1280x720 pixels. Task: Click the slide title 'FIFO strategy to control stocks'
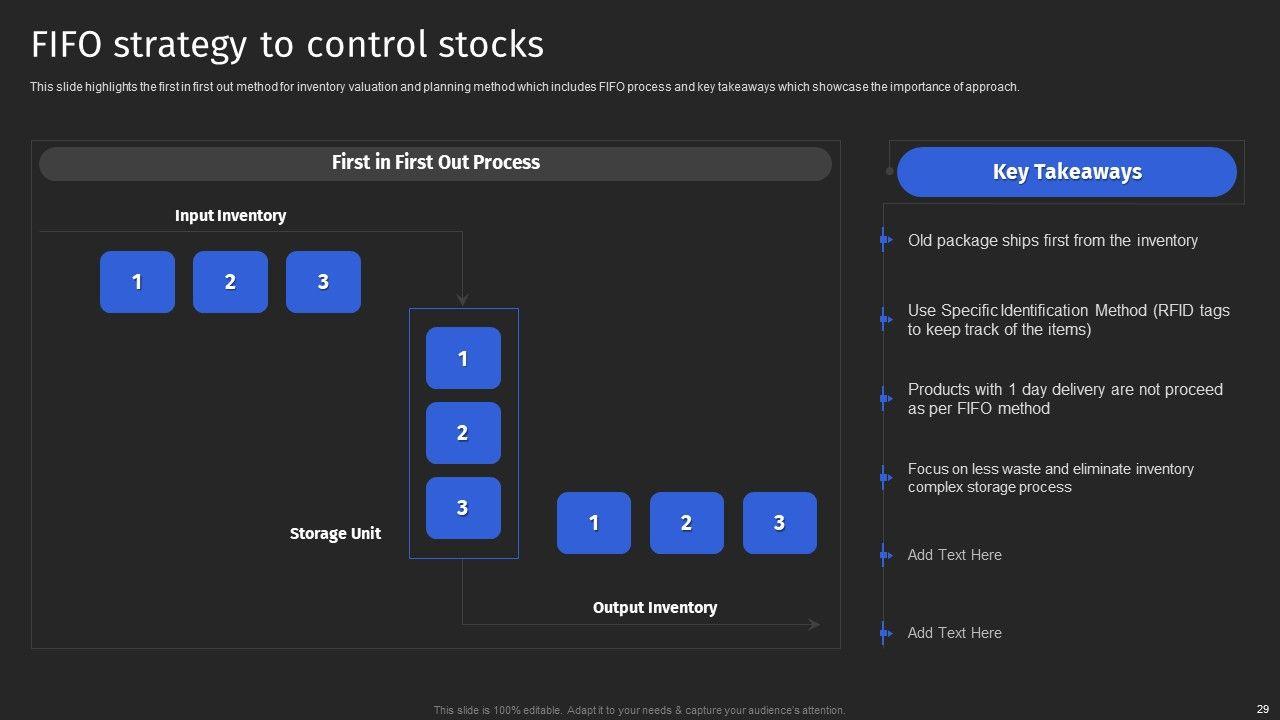(288, 45)
